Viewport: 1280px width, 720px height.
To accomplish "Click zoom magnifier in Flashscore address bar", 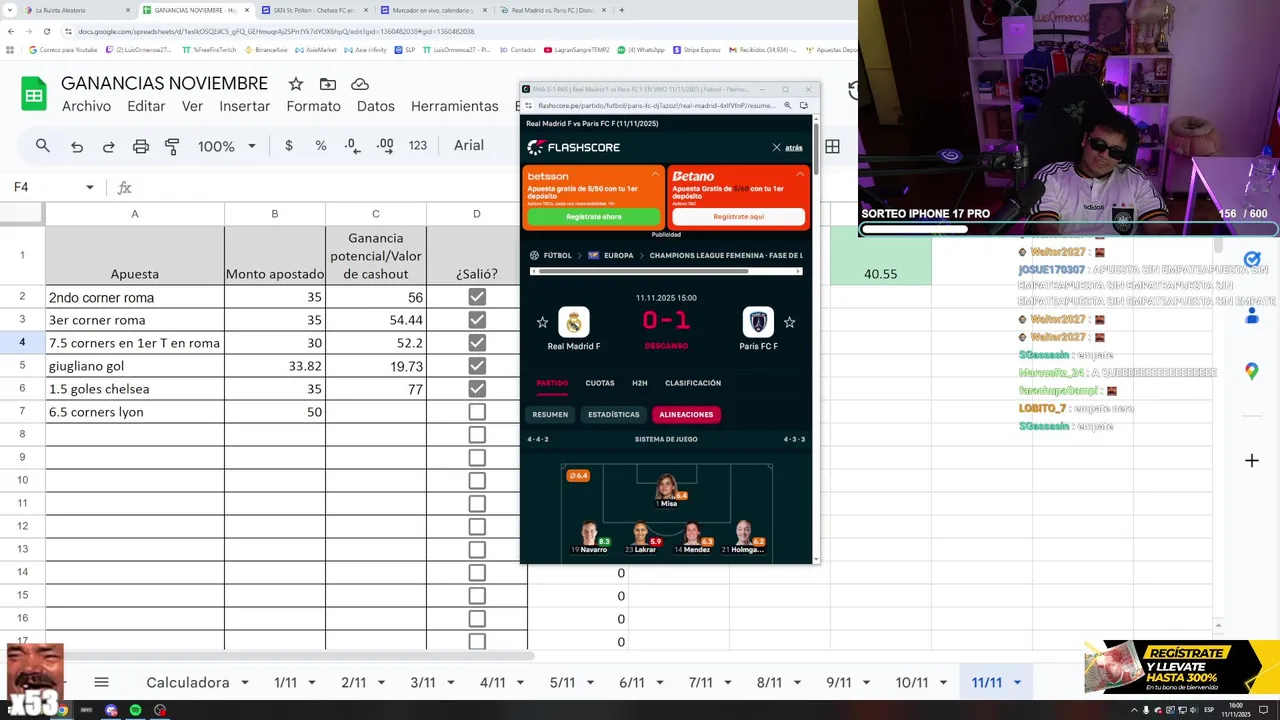I will 788,105.
